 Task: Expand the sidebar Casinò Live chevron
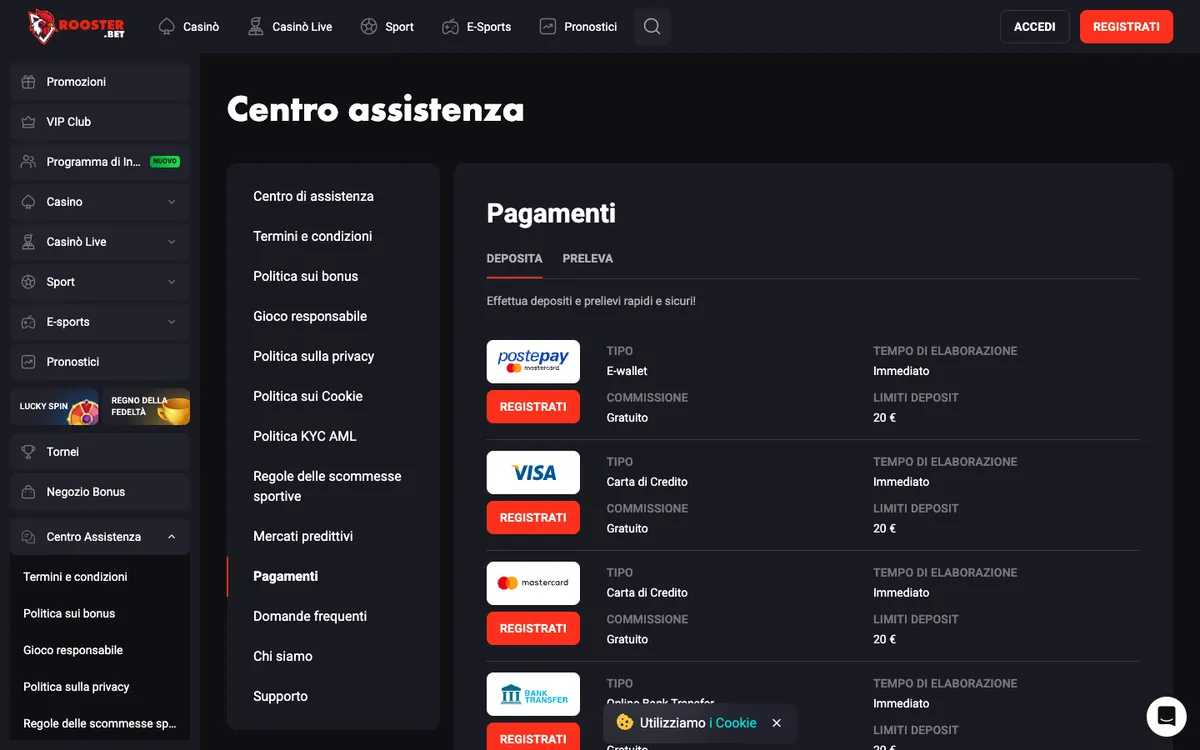pos(172,242)
